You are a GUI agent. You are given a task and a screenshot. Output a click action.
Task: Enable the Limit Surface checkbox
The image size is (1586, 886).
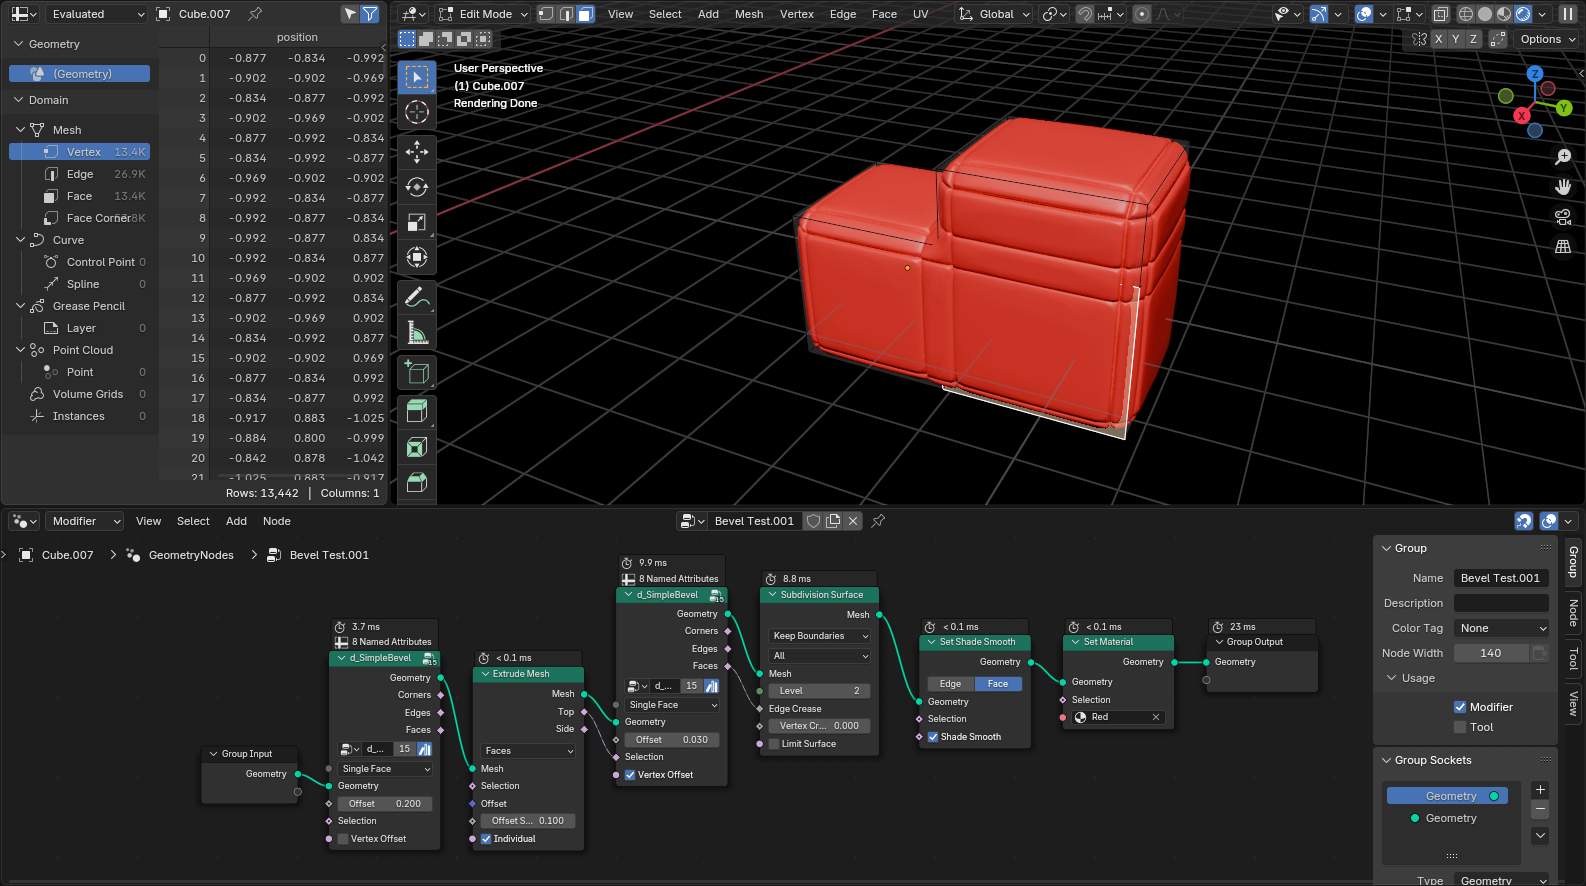coord(774,744)
